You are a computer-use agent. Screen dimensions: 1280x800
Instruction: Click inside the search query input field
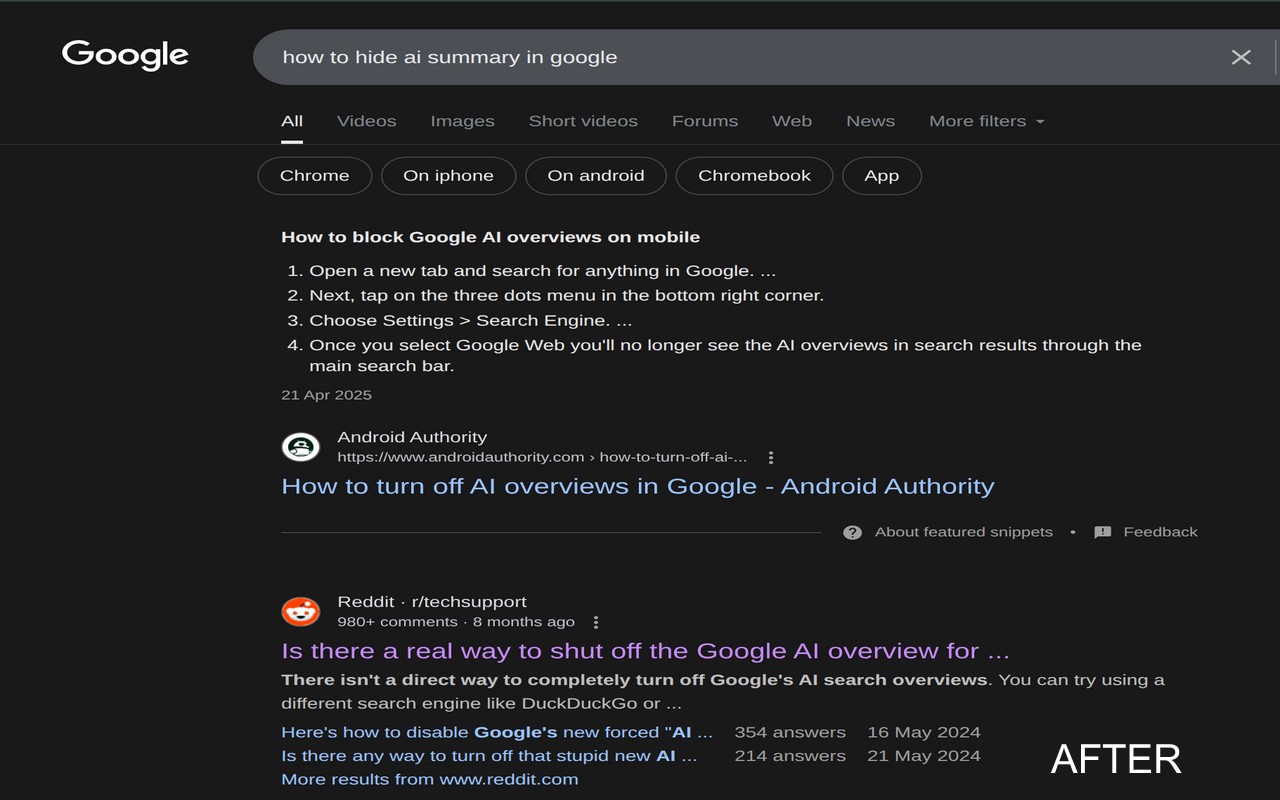click(740, 57)
